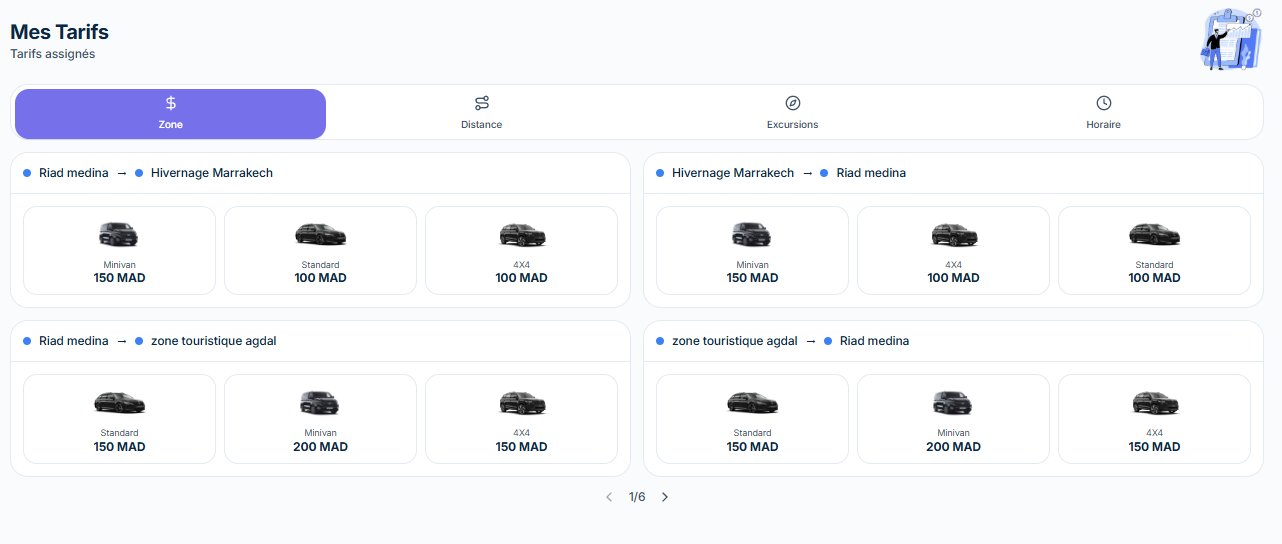Open the Excursions tab
This screenshot has width=1282, height=544.
pos(793,113)
